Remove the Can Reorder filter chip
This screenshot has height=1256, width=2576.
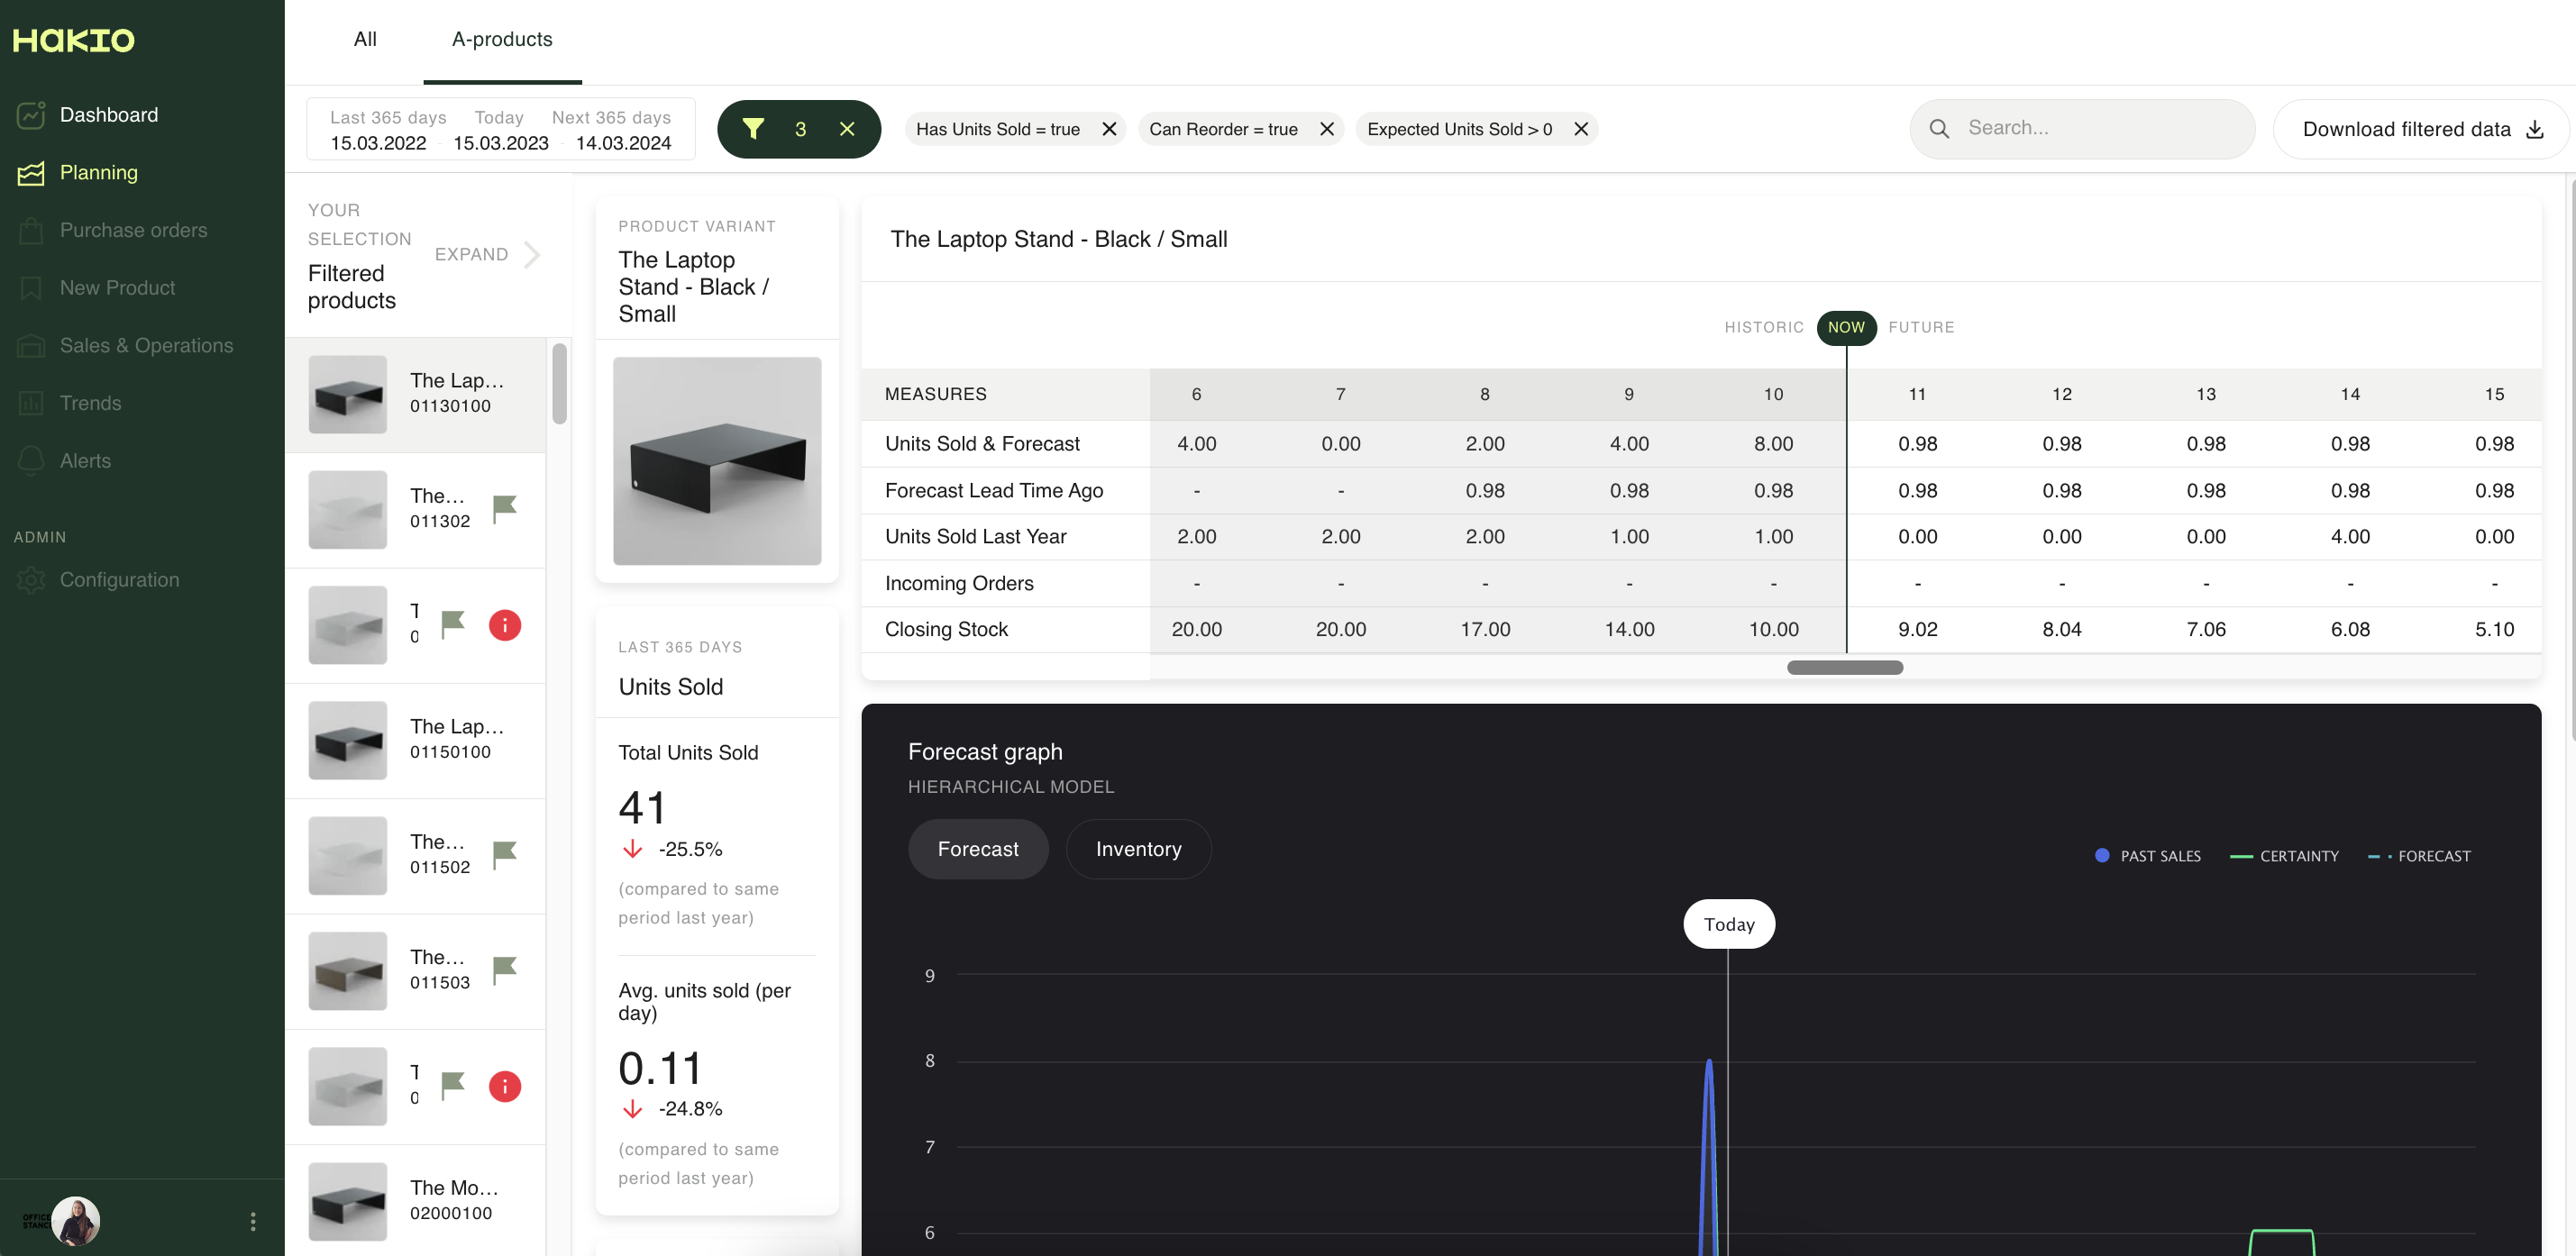coord(1327,129)
